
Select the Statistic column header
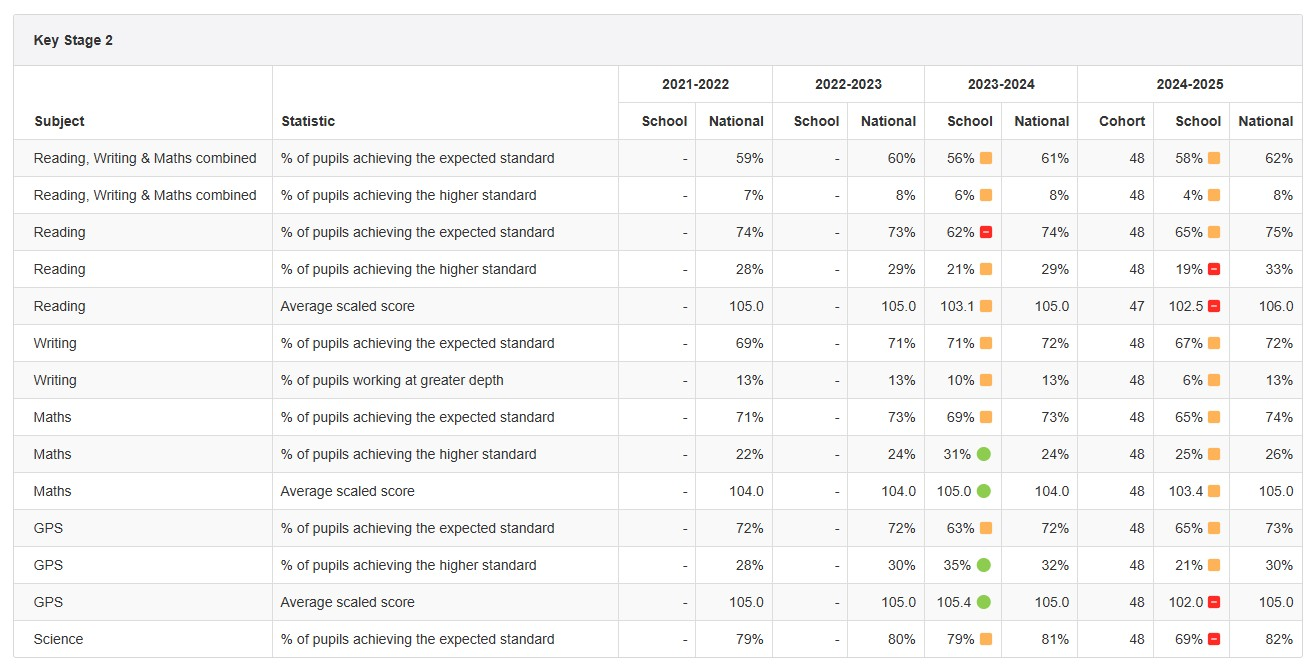click(x=308, y=121)
